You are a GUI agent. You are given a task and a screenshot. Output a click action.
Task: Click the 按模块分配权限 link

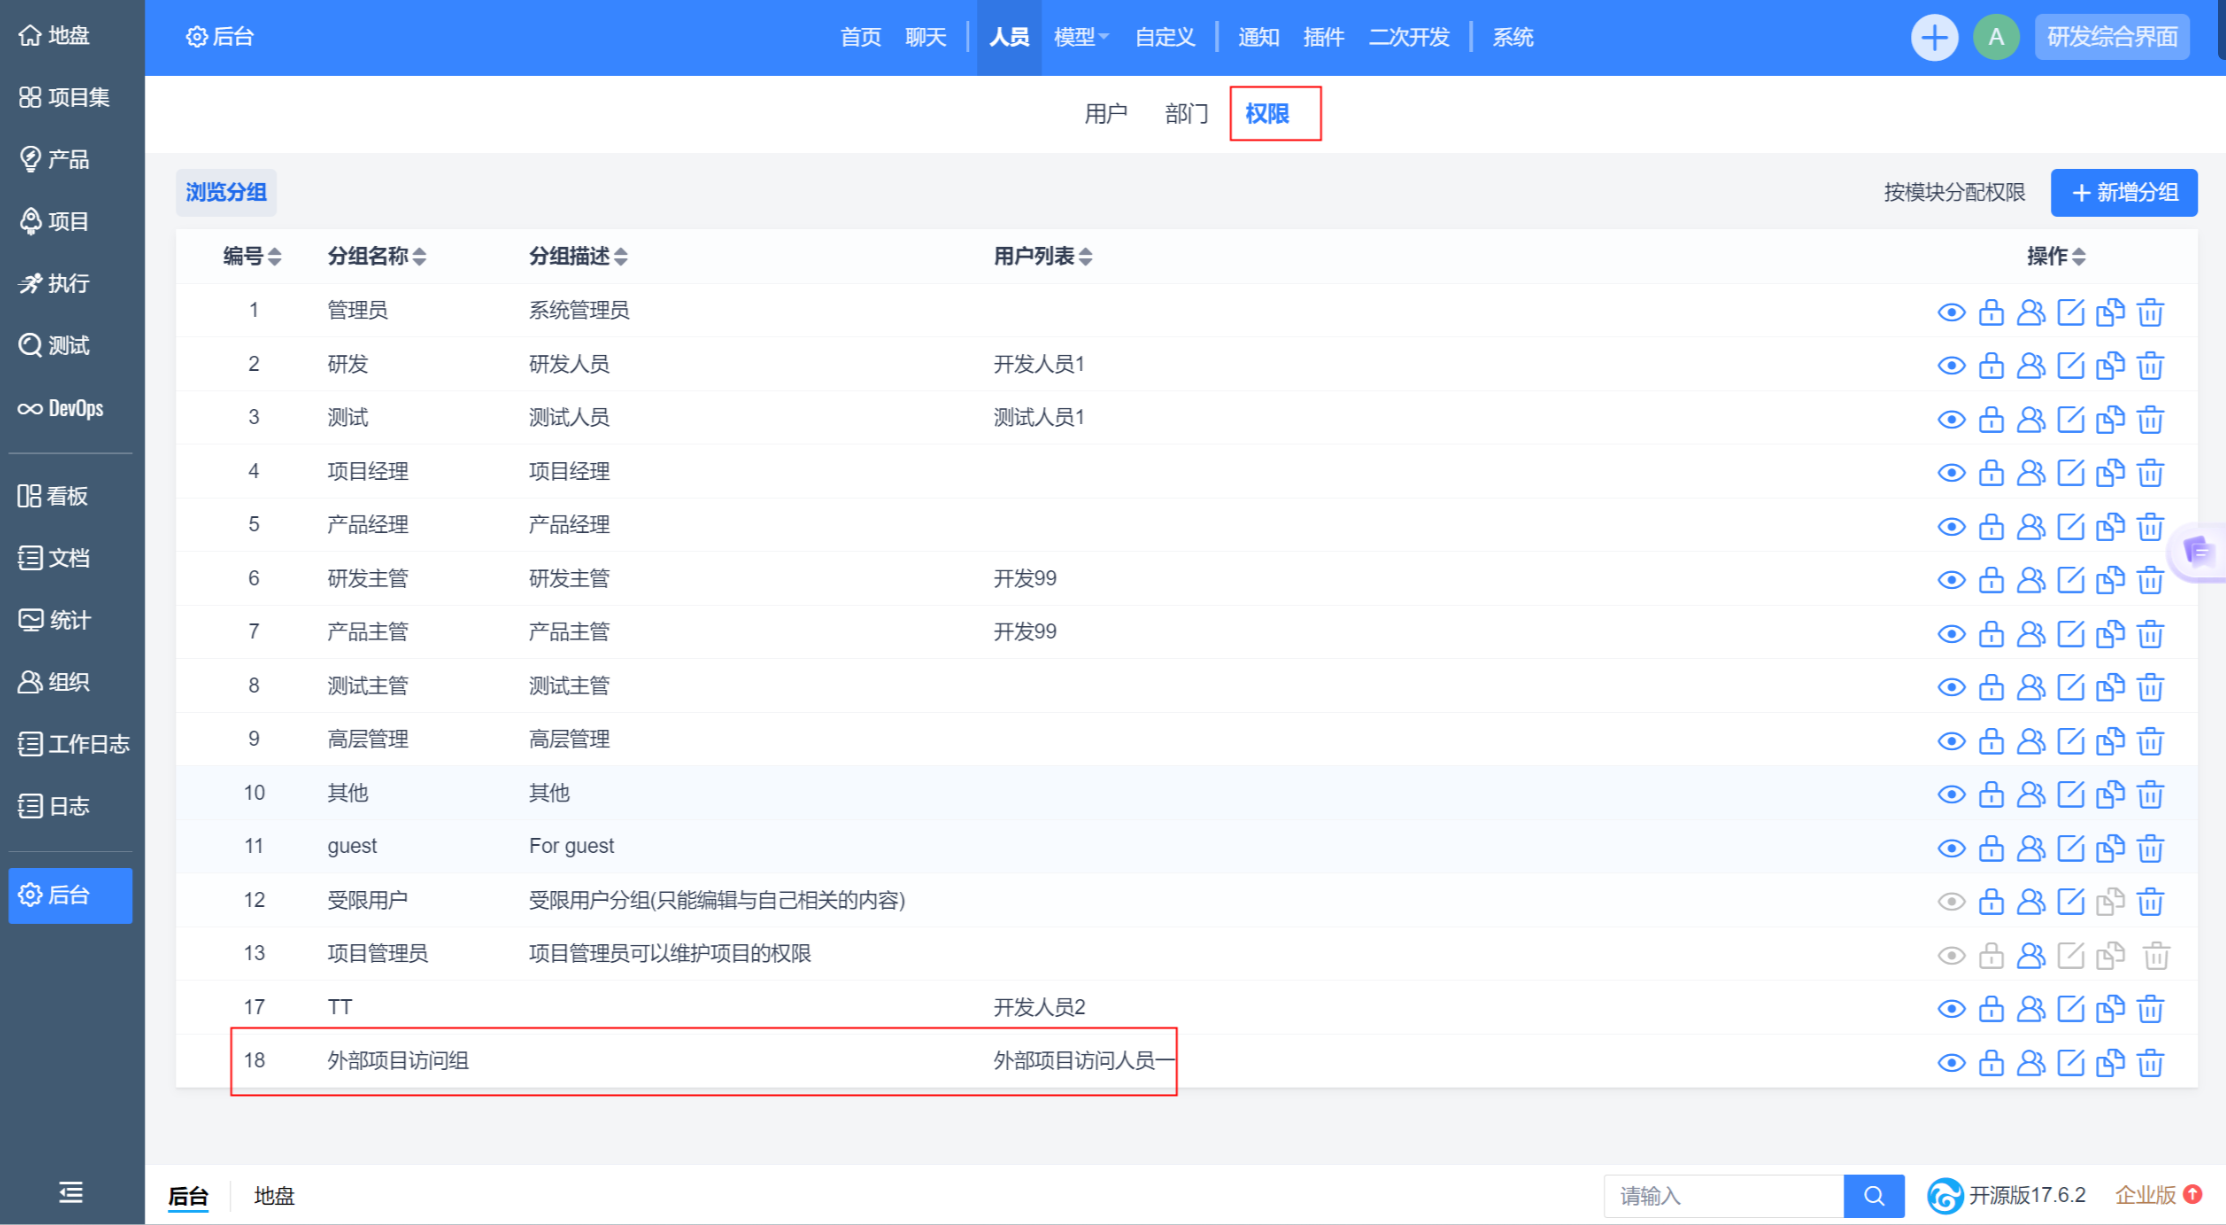1954,192
